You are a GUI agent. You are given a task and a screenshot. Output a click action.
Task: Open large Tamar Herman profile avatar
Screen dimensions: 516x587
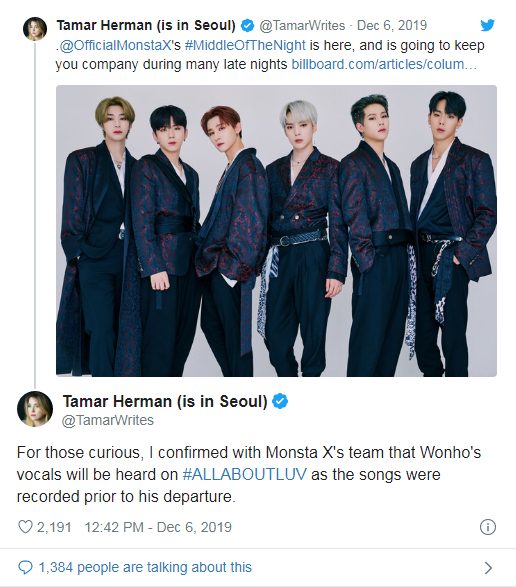pyautogui.click(x=35, y=409)
